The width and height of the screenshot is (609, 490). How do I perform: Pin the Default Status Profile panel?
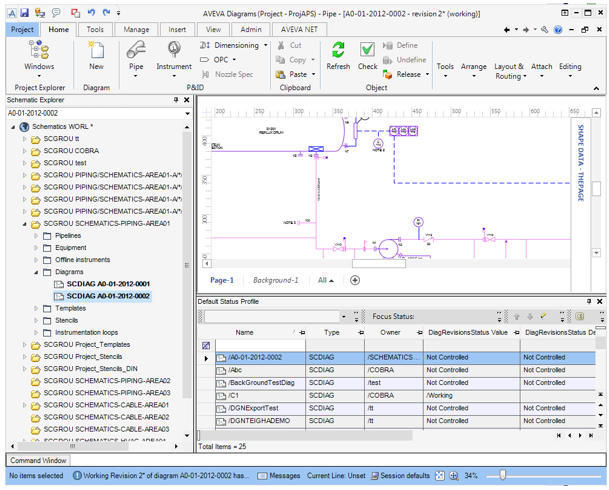[x=589, y=301]
